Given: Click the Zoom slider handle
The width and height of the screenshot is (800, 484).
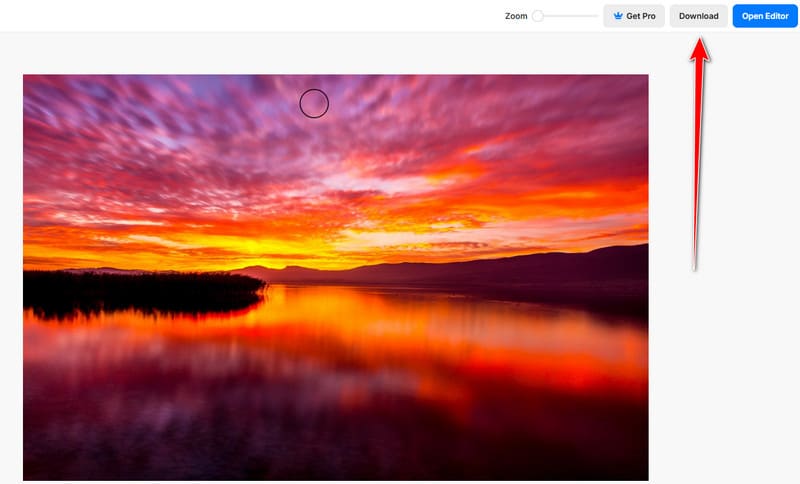Looking at the screenshot, I should (x=538, y=16).
